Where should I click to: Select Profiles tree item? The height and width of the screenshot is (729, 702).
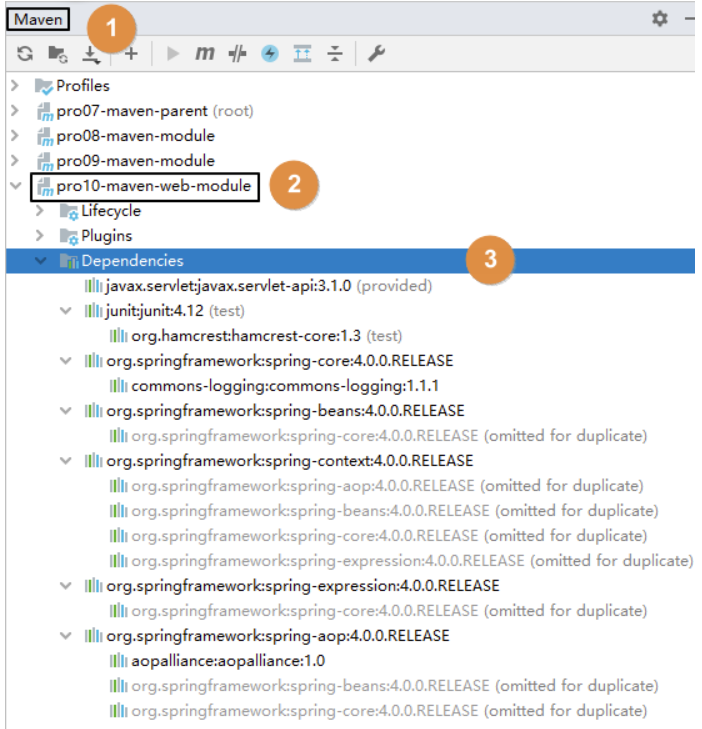tap(83, 86)
